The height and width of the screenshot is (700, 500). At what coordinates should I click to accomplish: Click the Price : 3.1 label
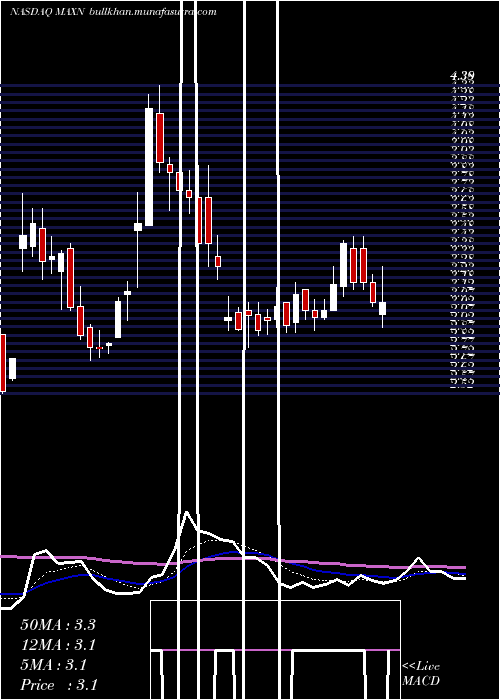click(59, 685)
